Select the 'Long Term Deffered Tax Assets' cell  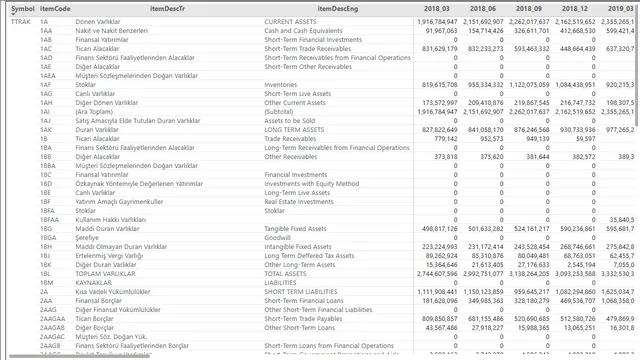[309, 256]
